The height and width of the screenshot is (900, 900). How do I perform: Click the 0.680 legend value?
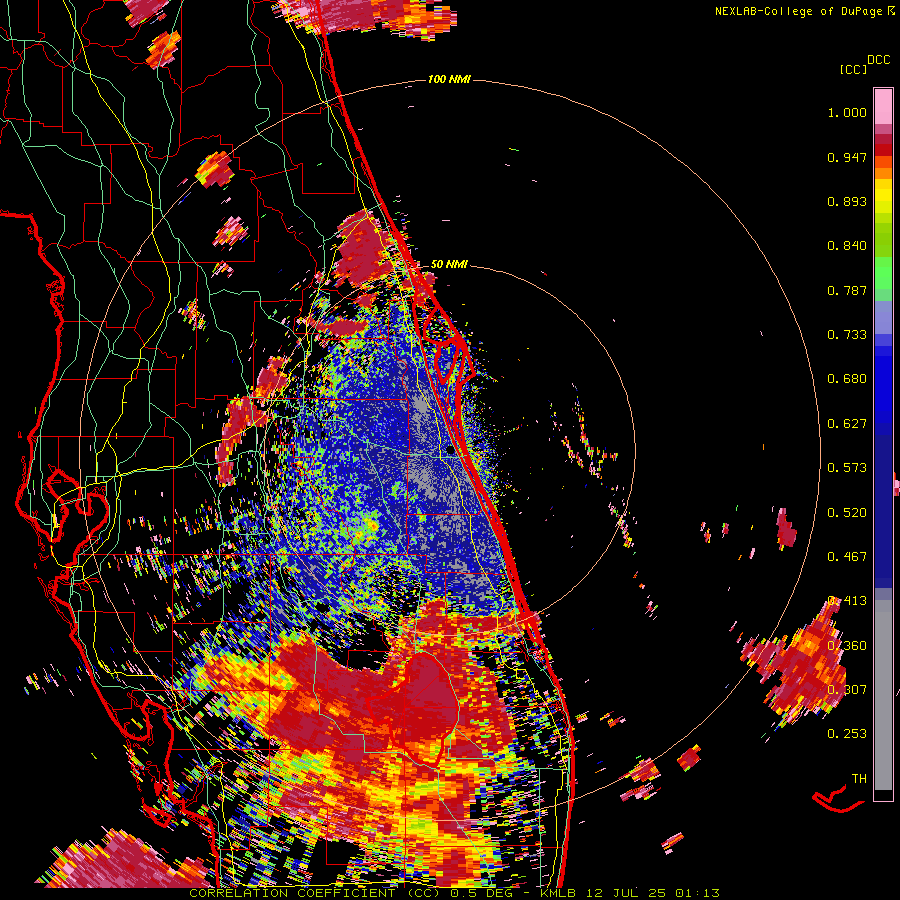click(x=847, y=379)
